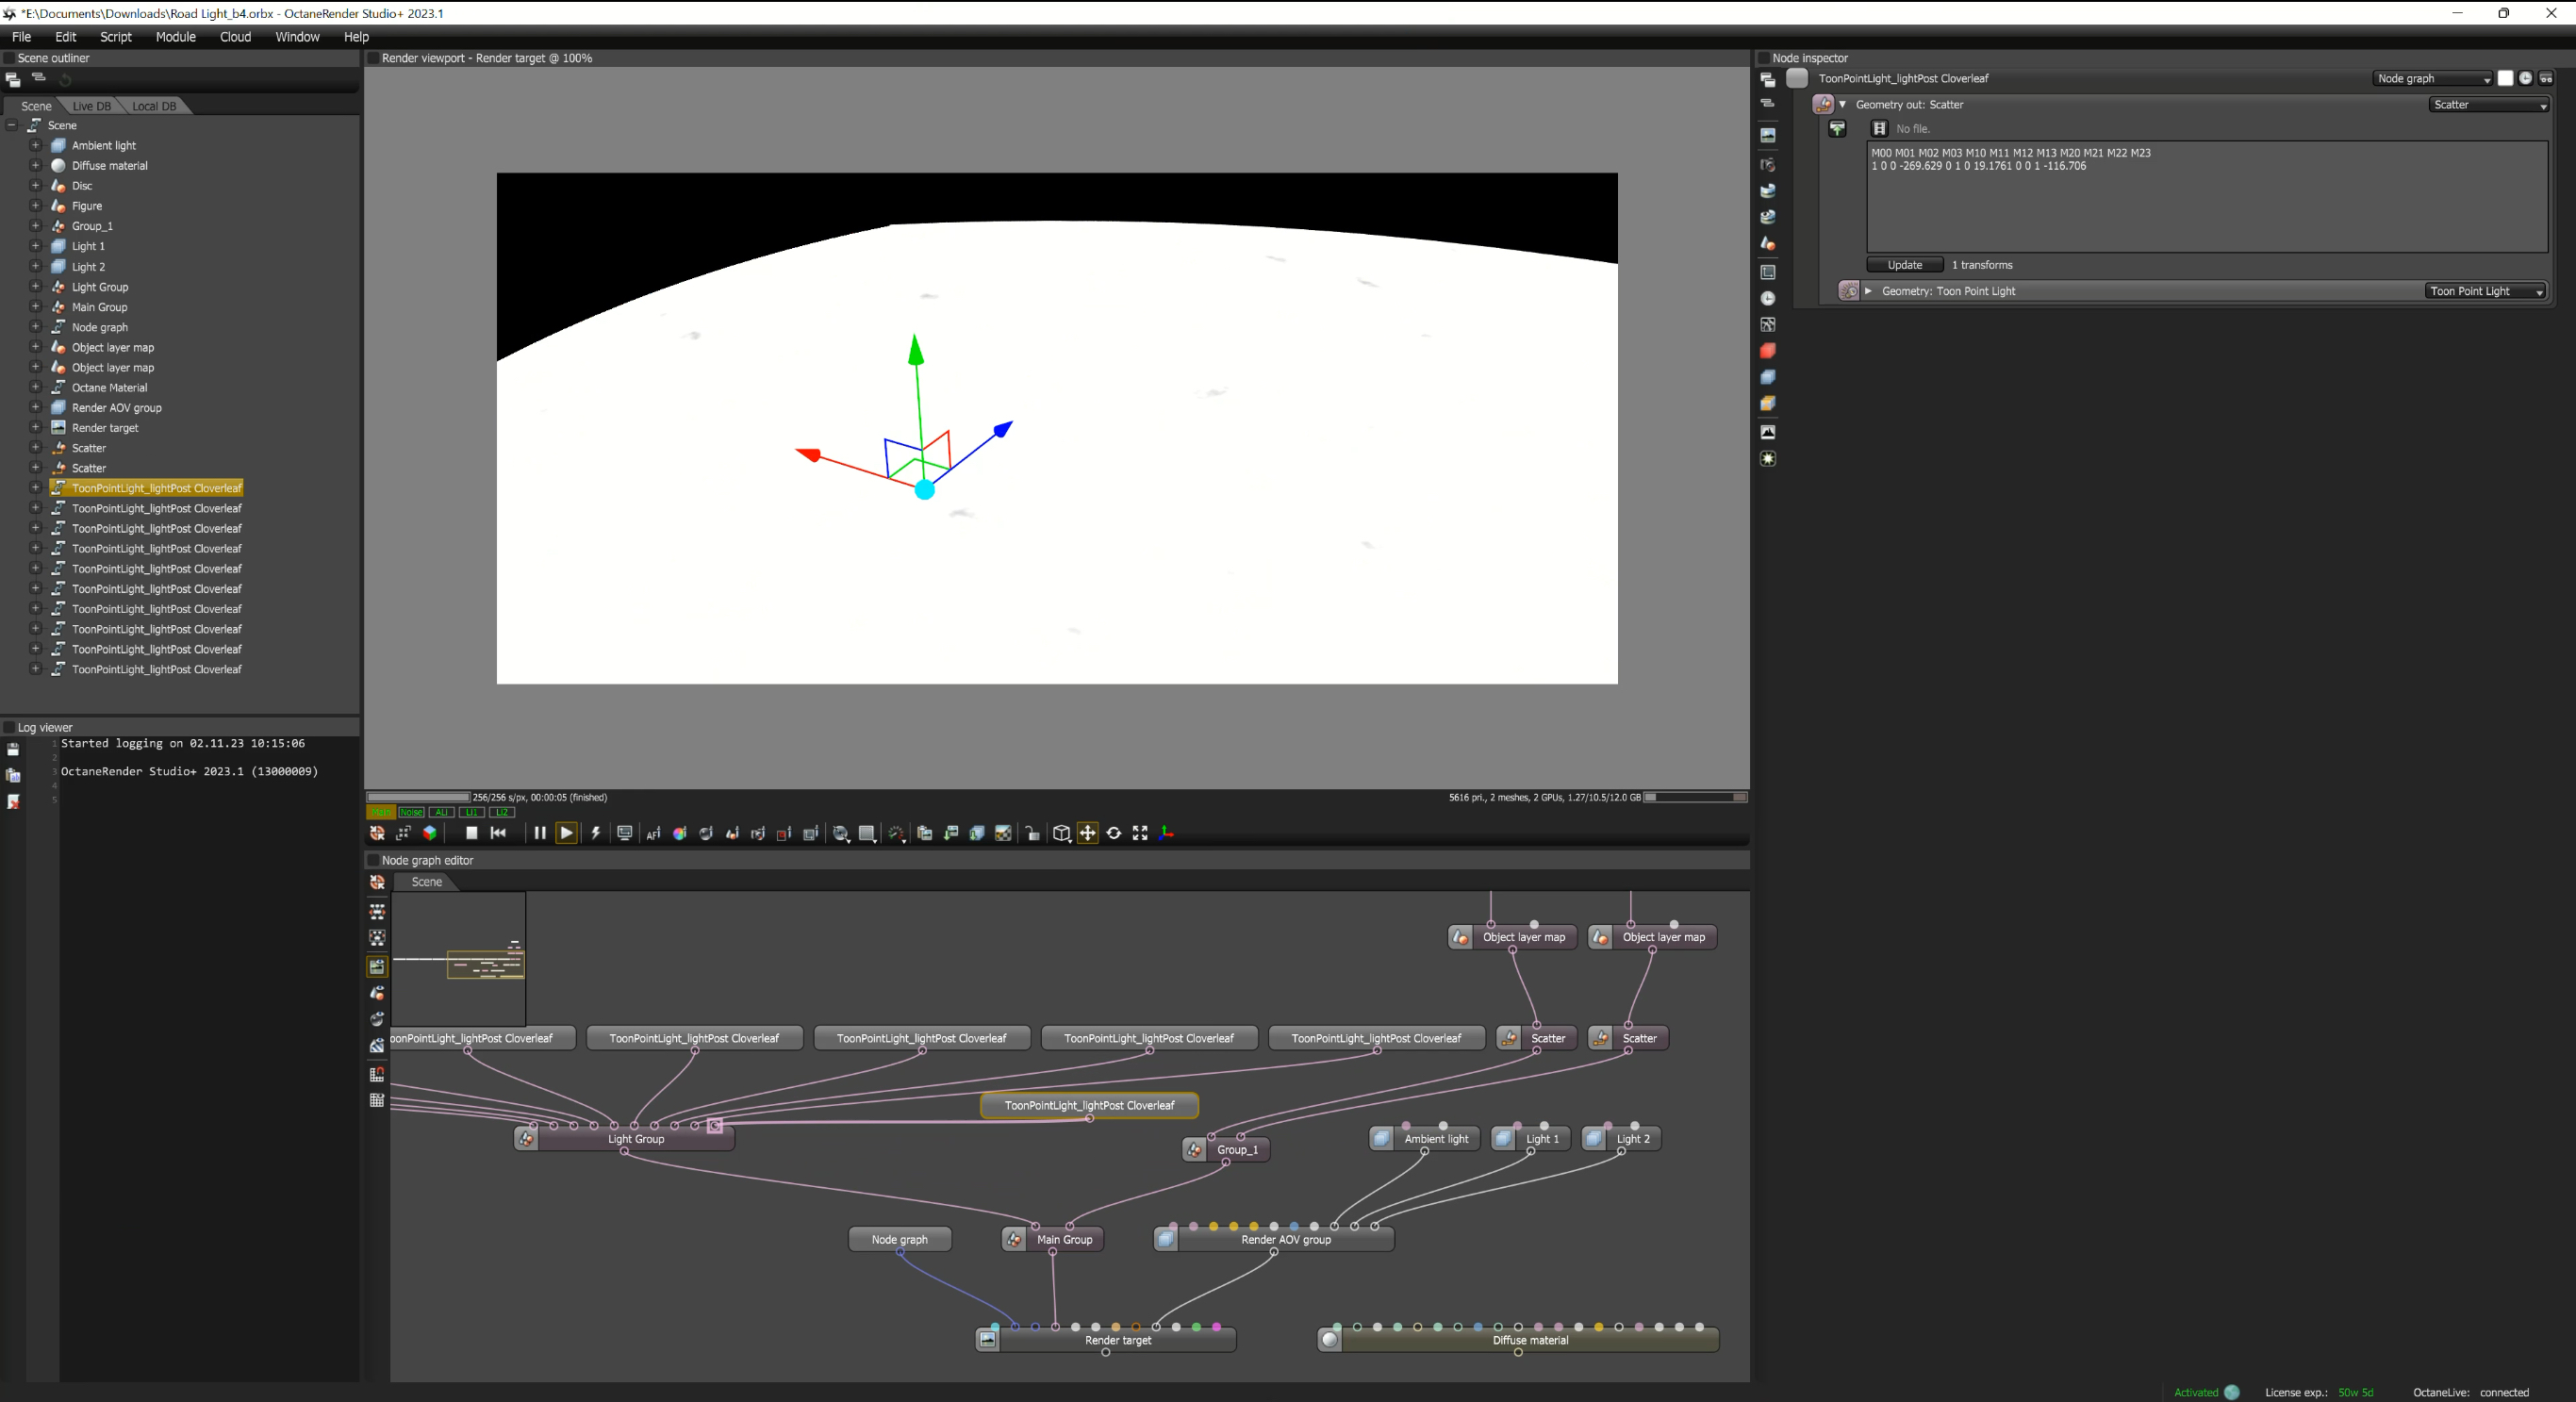
Task: Switch to the Live DB tab
Action: click(x=92, y=106)
